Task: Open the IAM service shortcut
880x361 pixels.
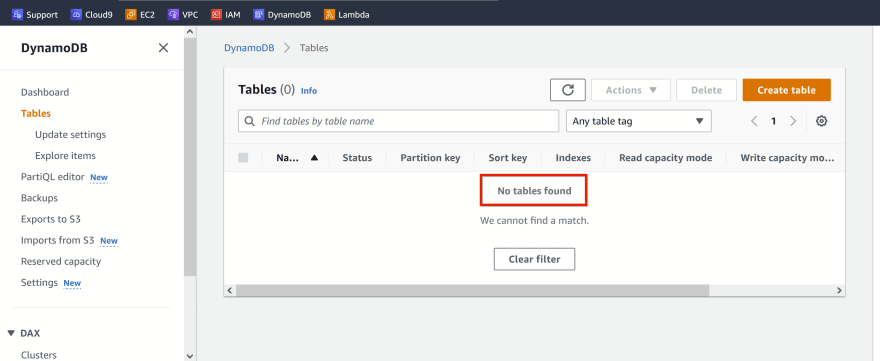Action: coord(226,15)
